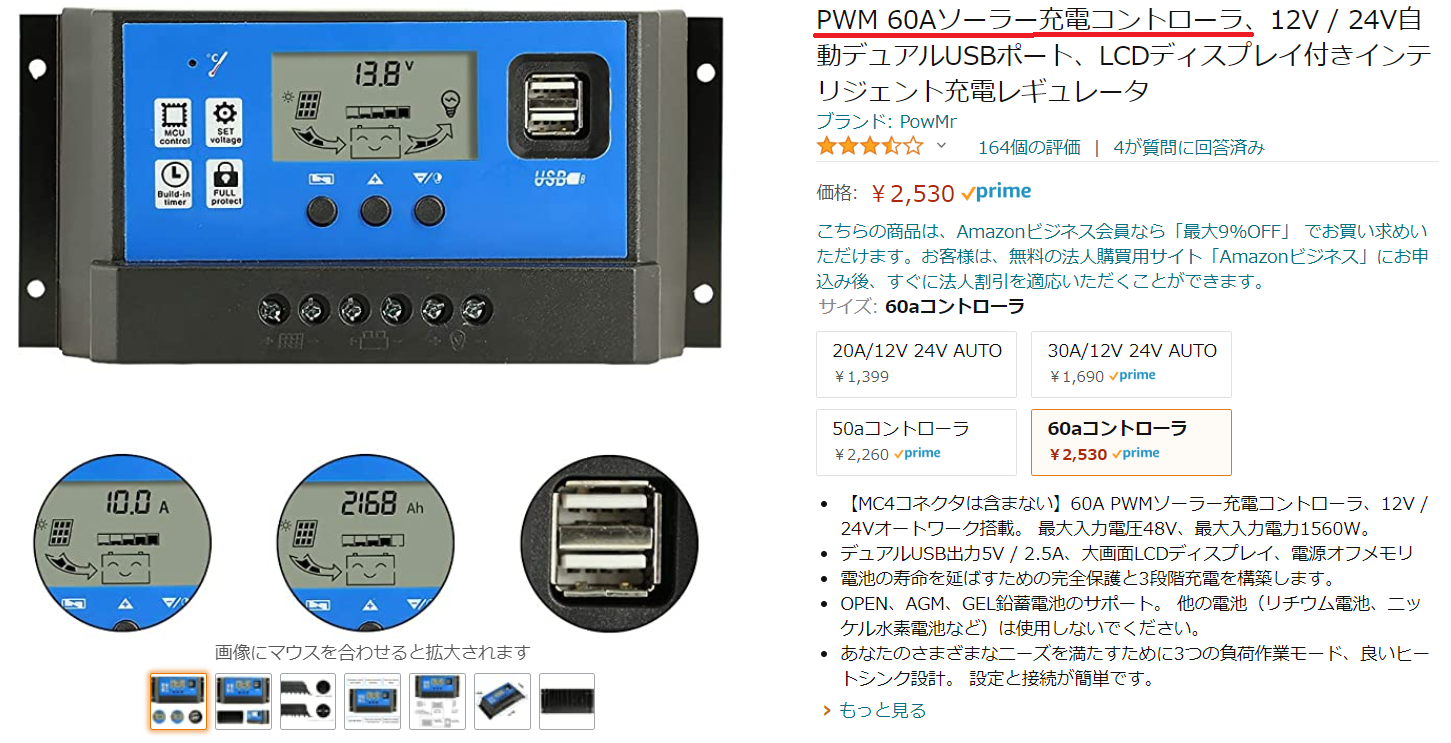This screenshot has height=743, width=1451.
Task: Open the star rating dropdown chevron
Action: pyautogui.click(x=941, y=147)
